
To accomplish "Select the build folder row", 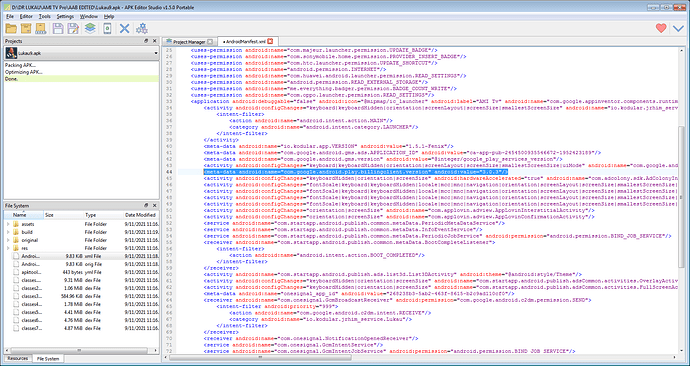I will [x=81, y=232].
